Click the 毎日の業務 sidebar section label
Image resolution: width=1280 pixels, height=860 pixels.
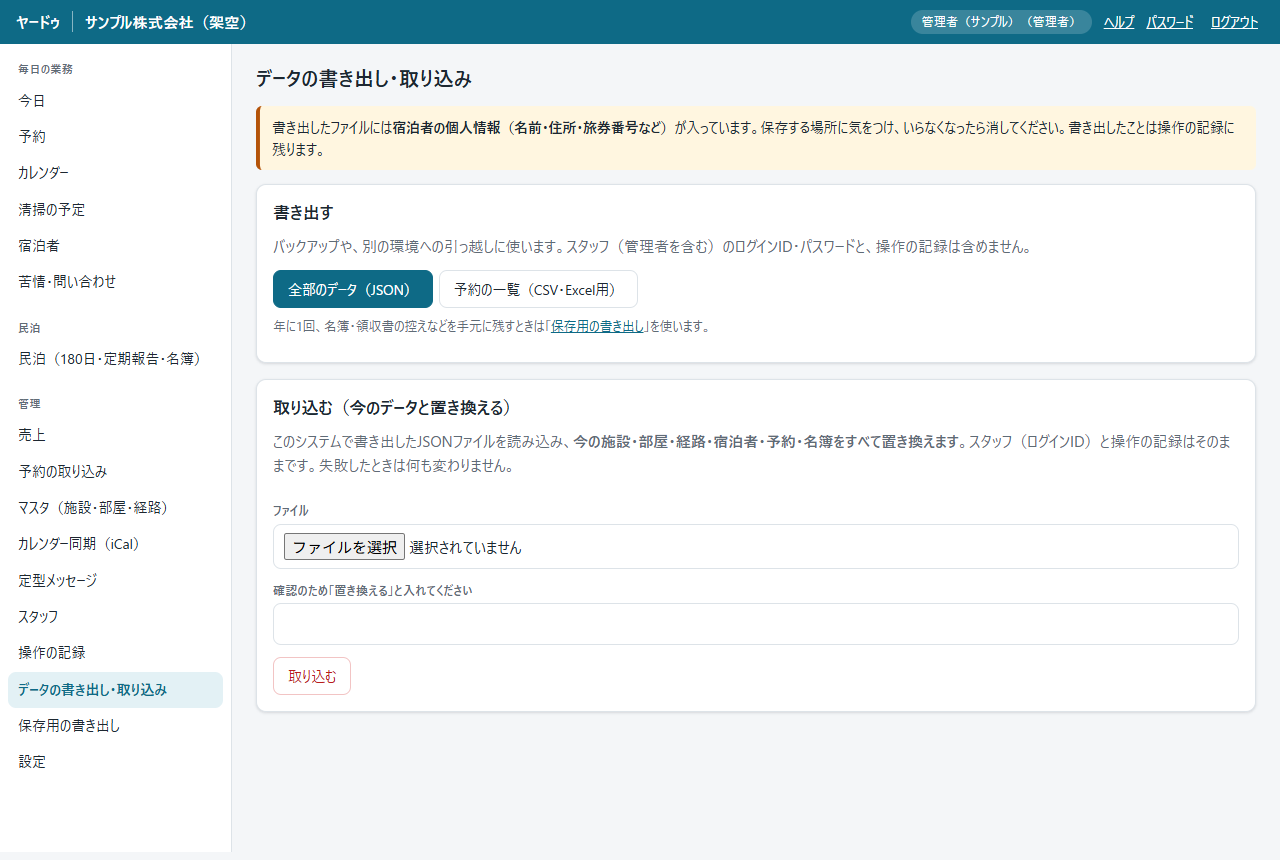point(46,69)
